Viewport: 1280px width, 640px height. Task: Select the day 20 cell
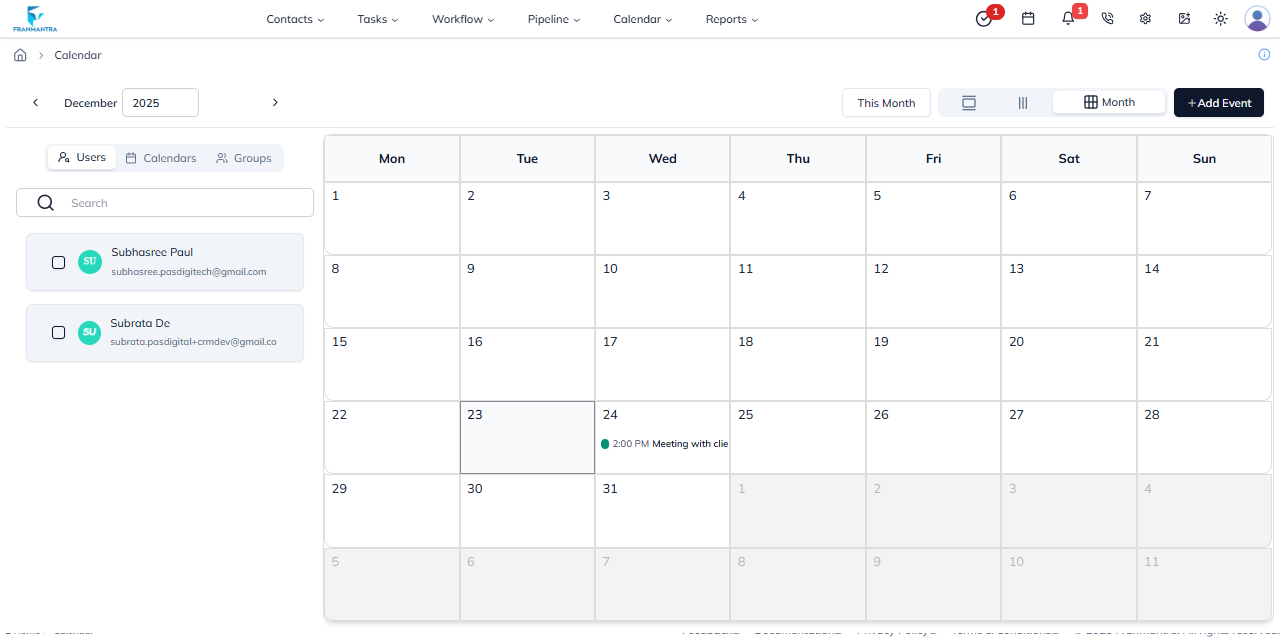pyautogui.click(x=1068, y=364)
